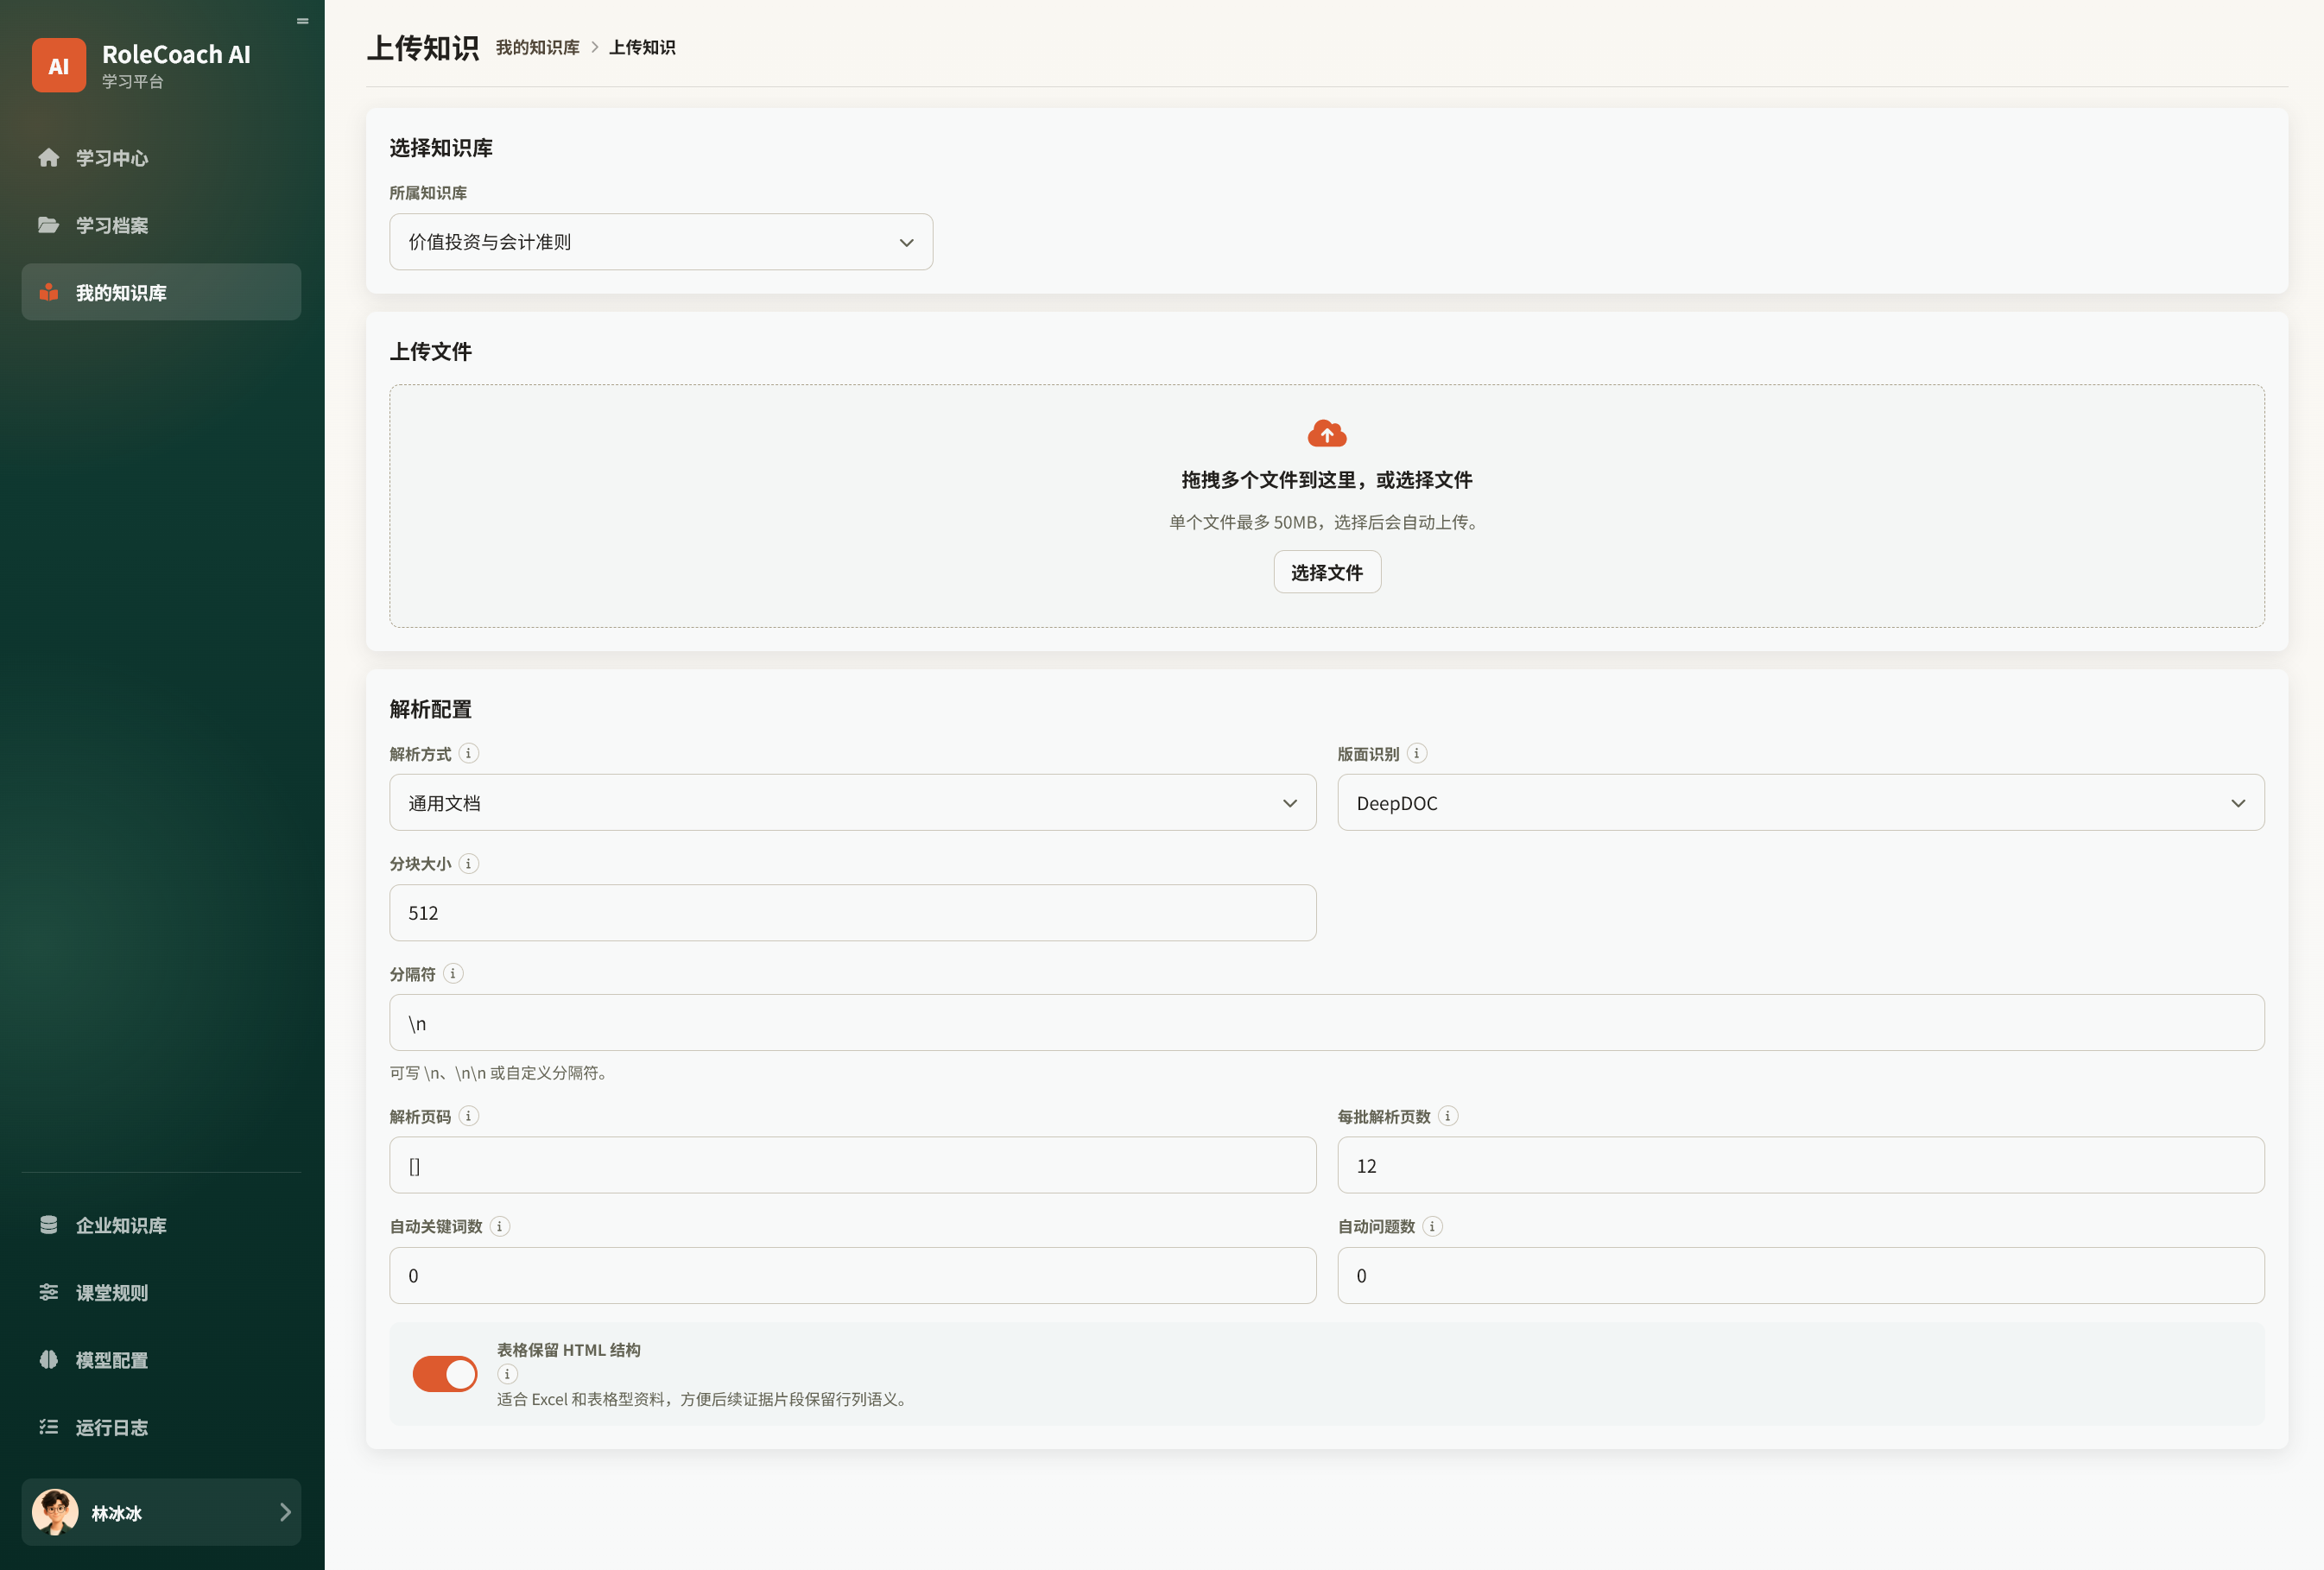Open 学习档案 in sidebar
This screenshot has width=2324, height=1570.
[x=161, y=224]
